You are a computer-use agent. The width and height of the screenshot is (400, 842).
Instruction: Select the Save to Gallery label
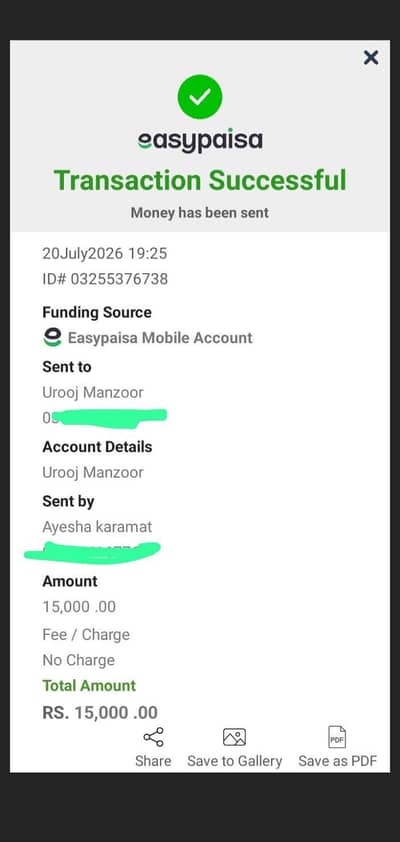pyautogui.click(x=235, y=761)
